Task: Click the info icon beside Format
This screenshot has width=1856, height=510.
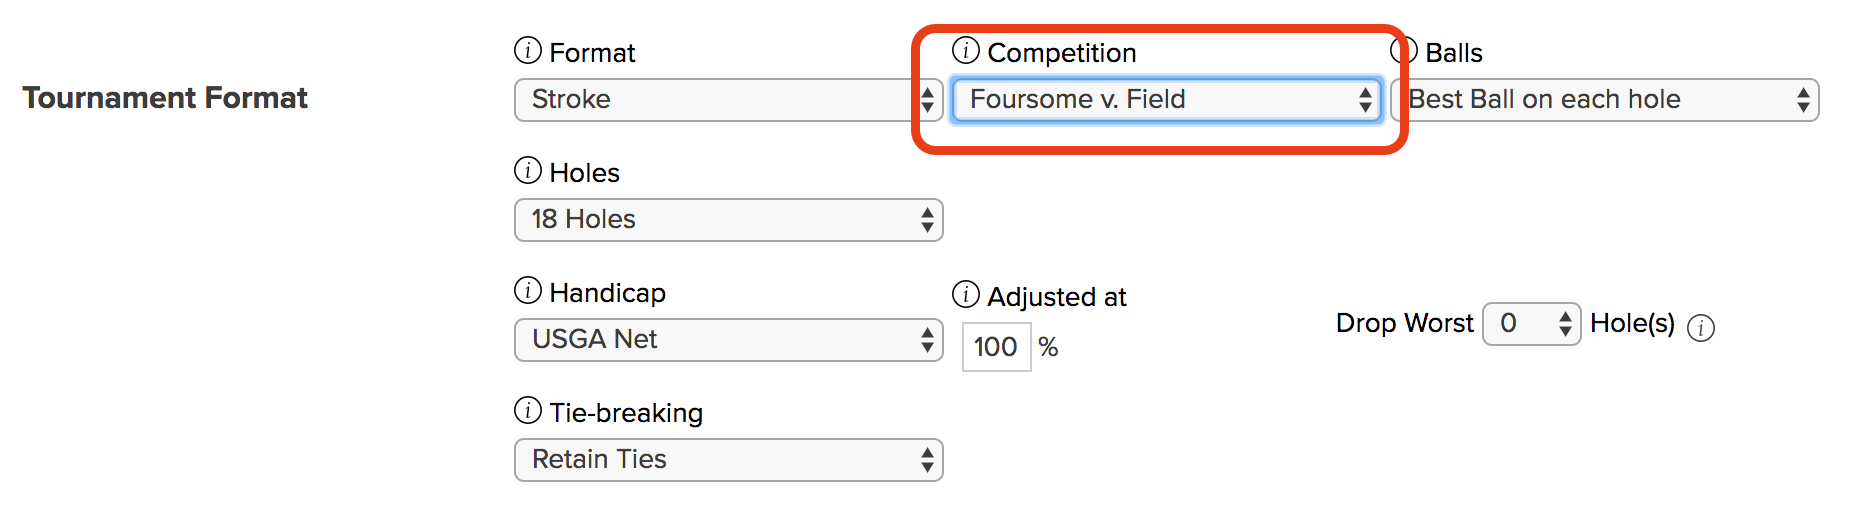Action: click(x=528, y=50)
